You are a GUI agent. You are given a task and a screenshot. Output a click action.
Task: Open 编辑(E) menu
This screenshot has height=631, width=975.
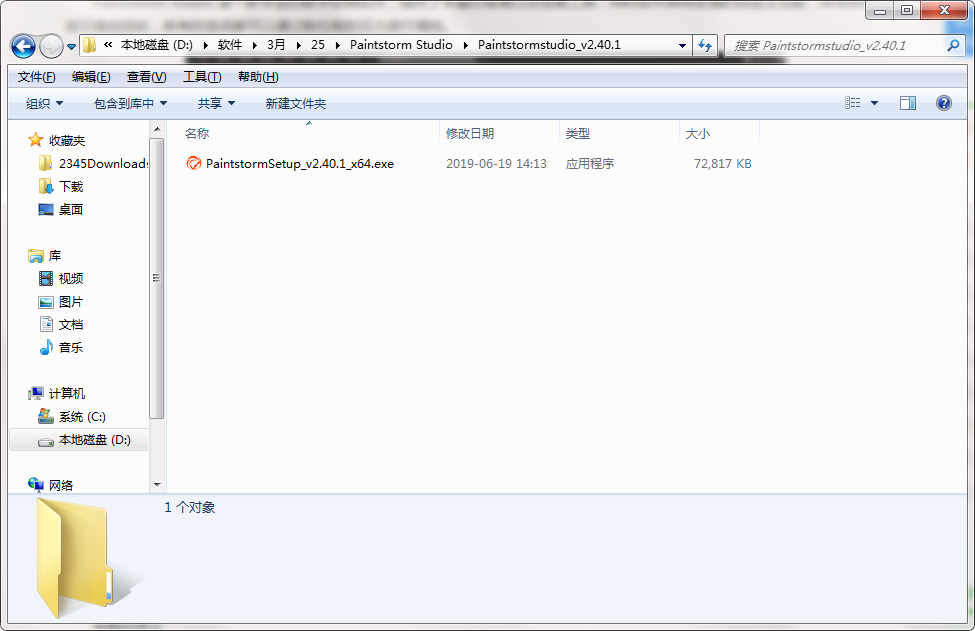point(91,76)
